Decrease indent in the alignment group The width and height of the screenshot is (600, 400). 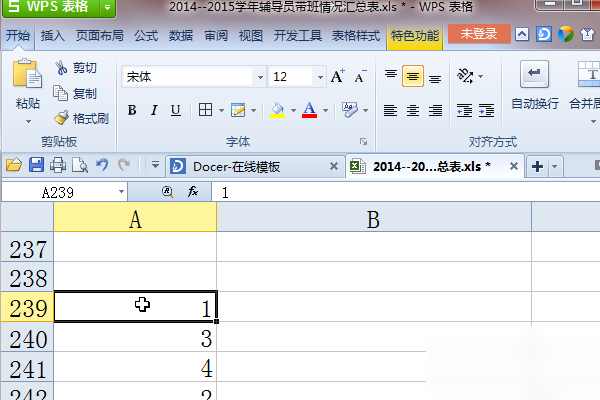pos(464,111)
